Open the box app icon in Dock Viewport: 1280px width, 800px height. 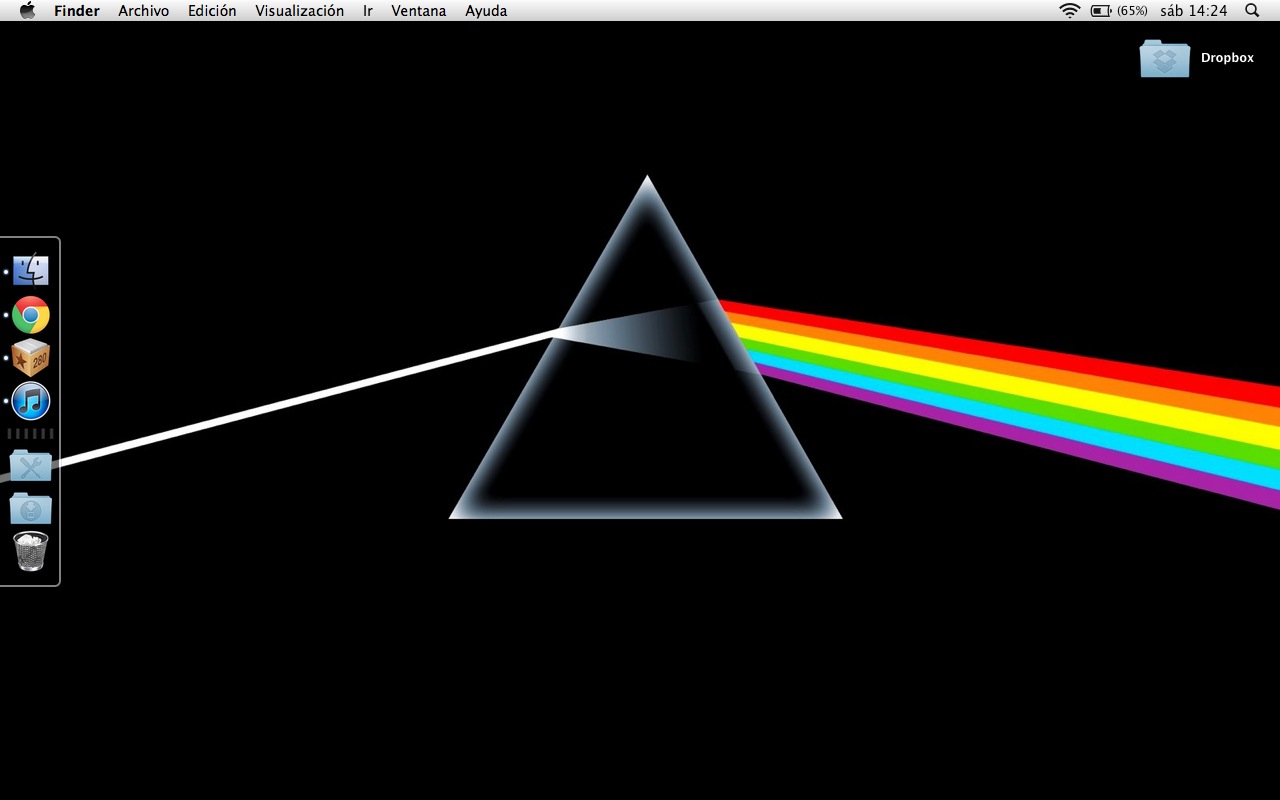point(31,358)
